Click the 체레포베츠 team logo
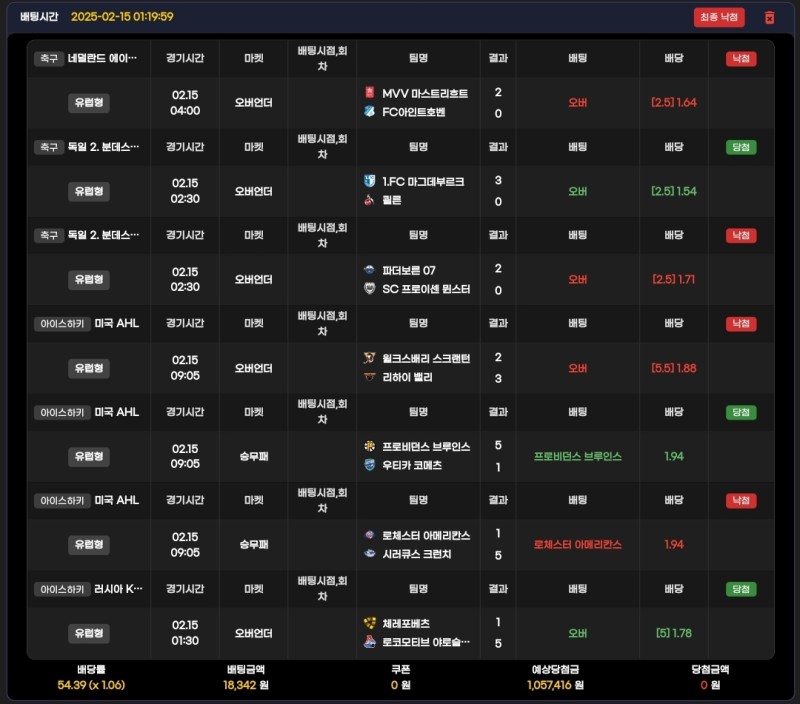Image resolution: width=800 pixels, height=704 pixels. coord(370,623)
